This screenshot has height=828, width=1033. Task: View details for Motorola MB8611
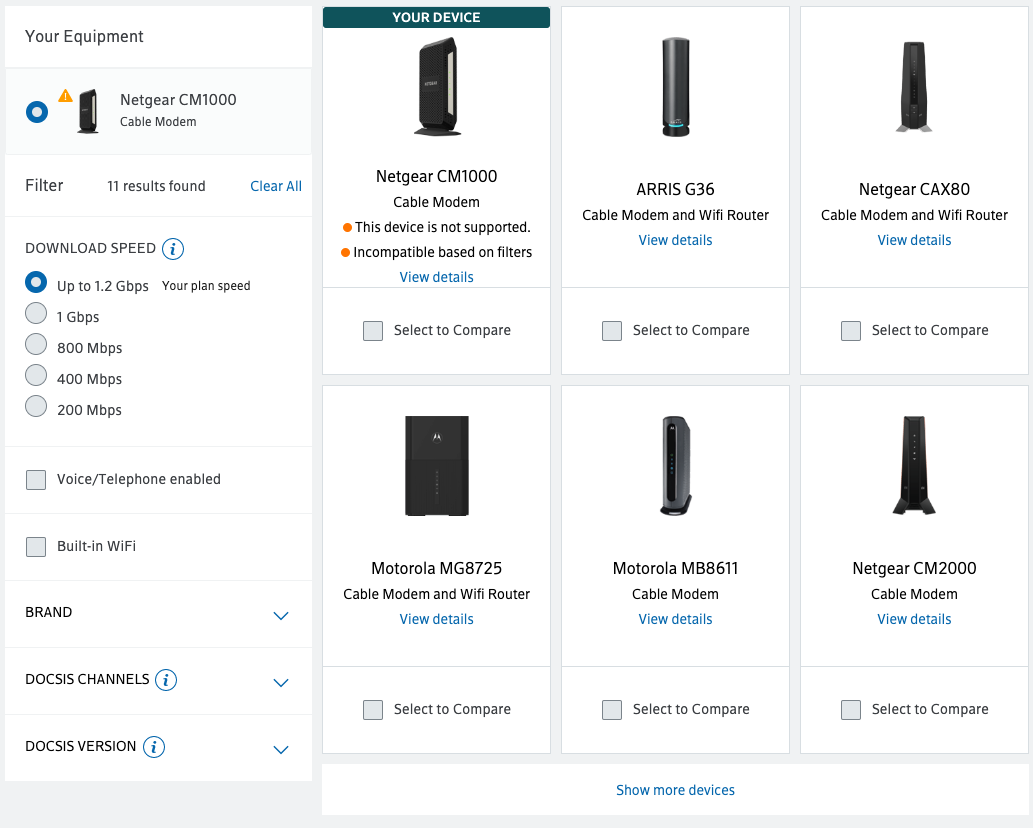coord(675,619)
